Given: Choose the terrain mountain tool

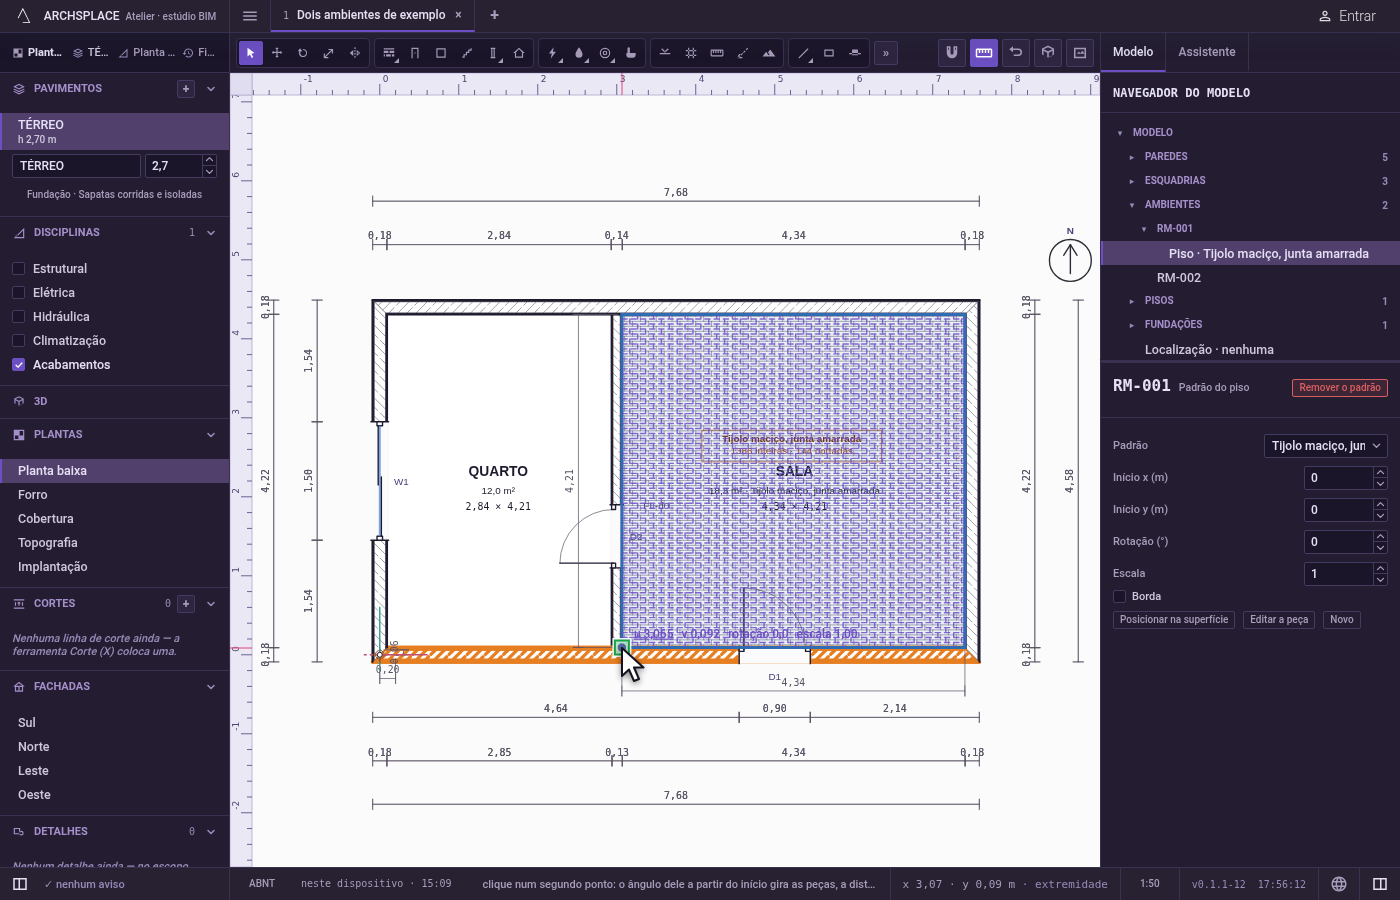Looking at the screenshot, I should [769, 53].
